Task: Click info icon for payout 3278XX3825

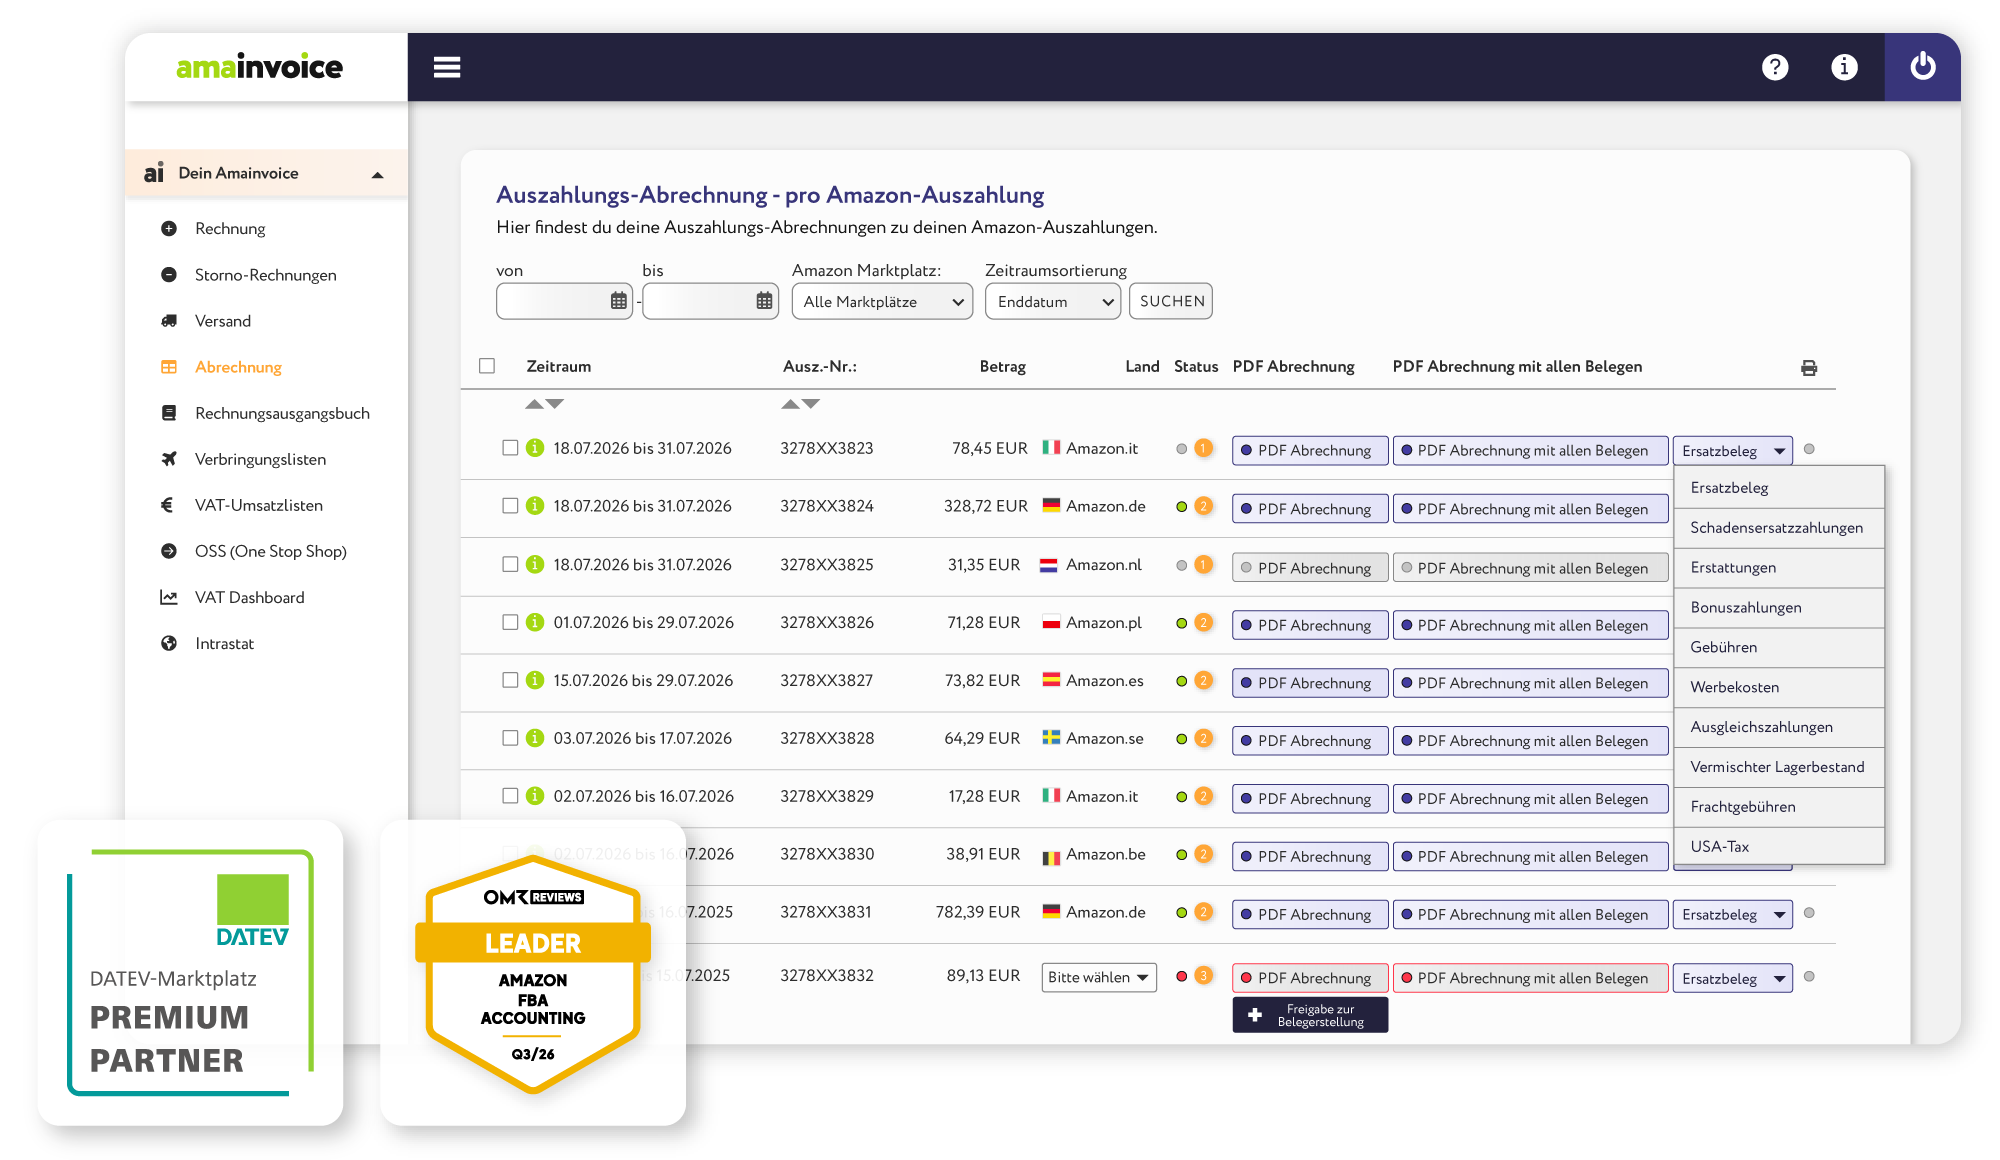Action: pyautogui.click(x=535, y=564)
